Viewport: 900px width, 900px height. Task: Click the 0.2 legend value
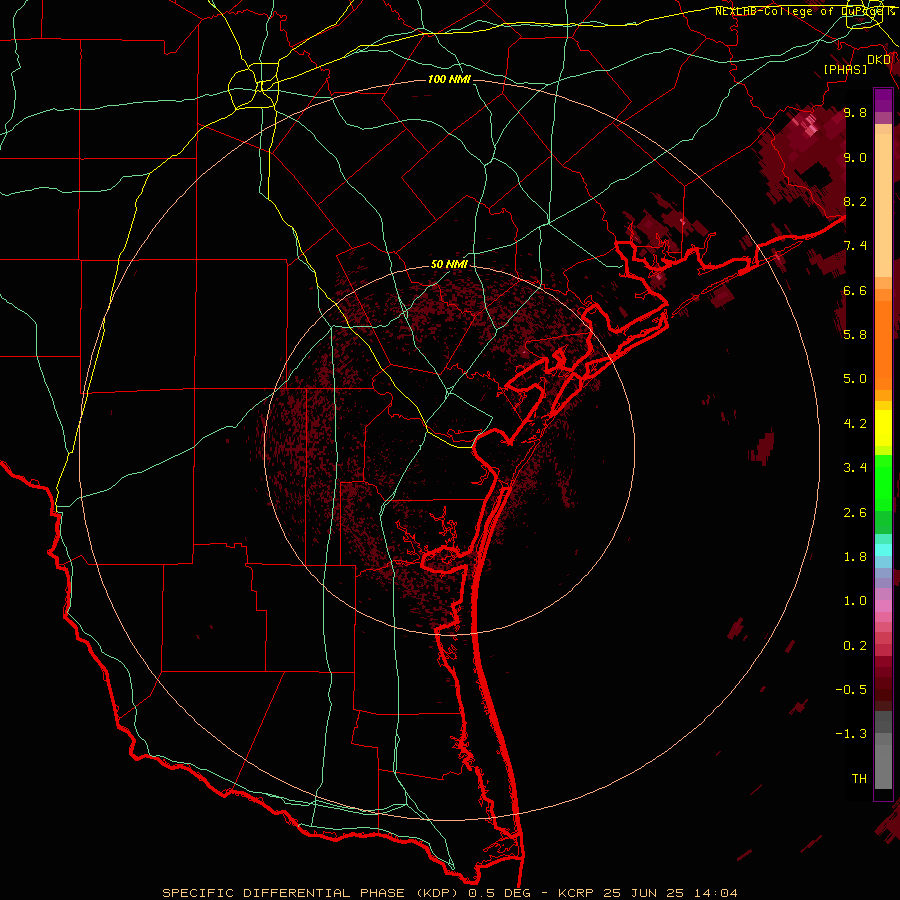855,646
